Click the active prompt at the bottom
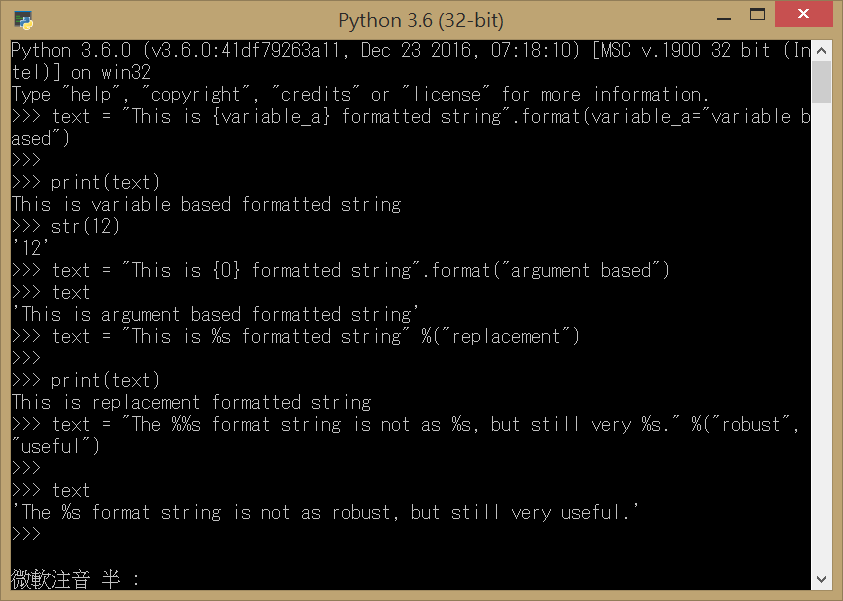This screenshot has height=601, width=843. [x=30, y=533]
